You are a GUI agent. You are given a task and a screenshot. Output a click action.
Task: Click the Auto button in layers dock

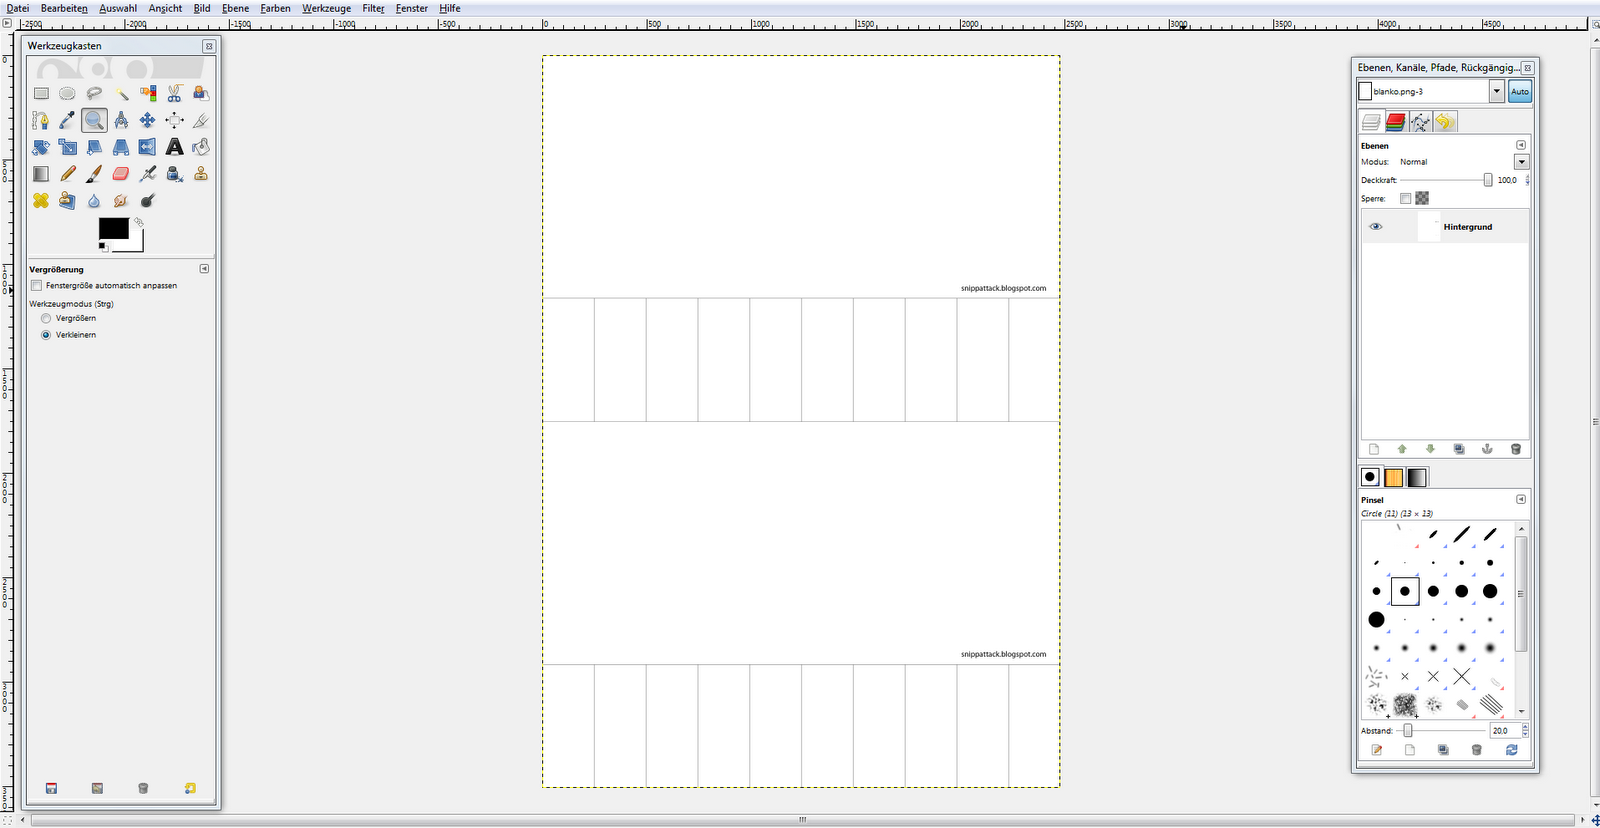pos(1520,91)
